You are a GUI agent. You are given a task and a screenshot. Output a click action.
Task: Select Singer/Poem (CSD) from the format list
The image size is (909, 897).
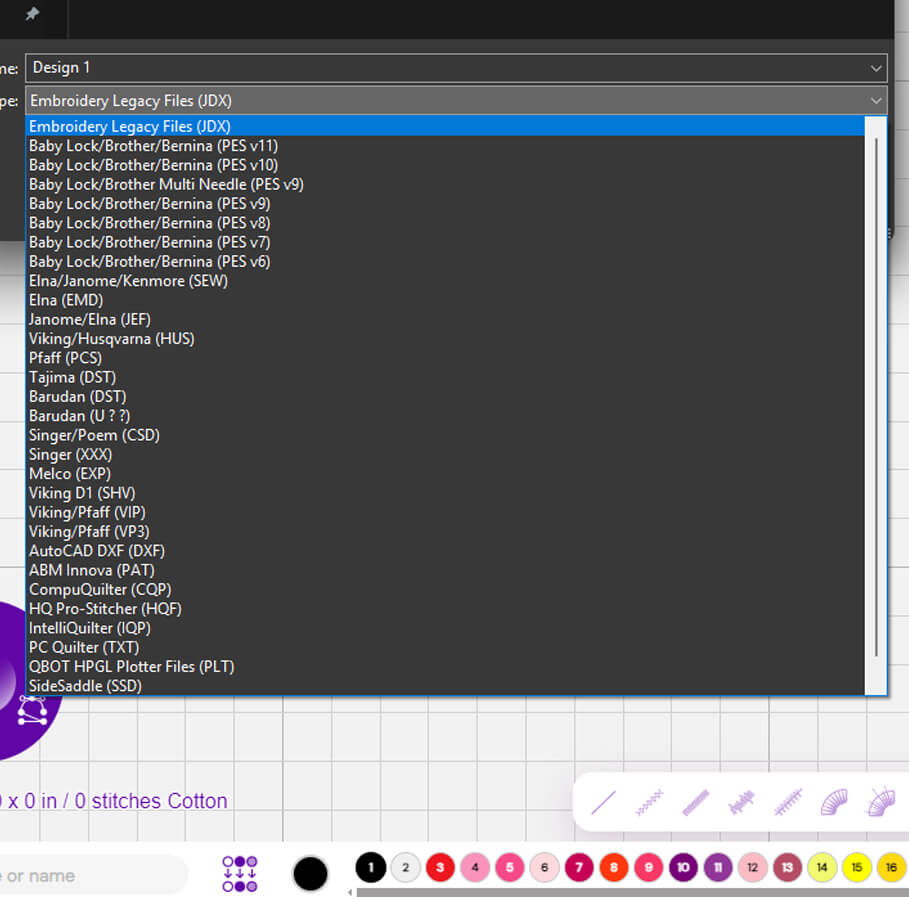click(94, 435)
